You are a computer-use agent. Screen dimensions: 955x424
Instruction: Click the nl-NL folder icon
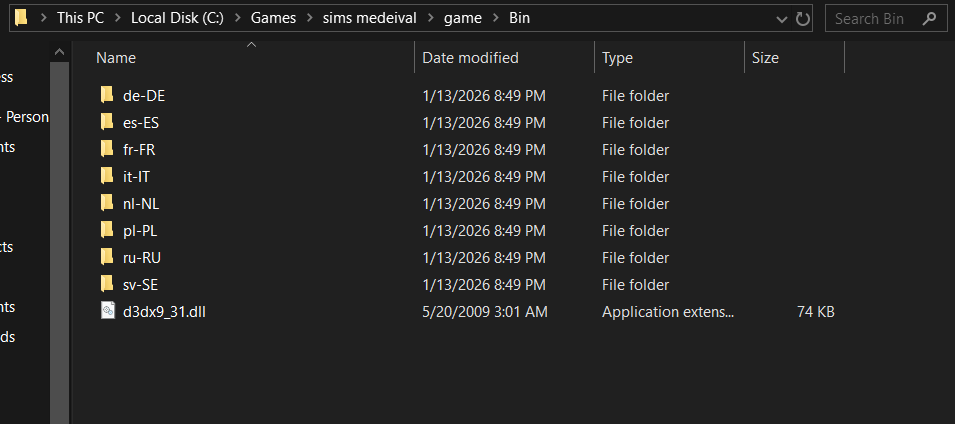[108, 204]
